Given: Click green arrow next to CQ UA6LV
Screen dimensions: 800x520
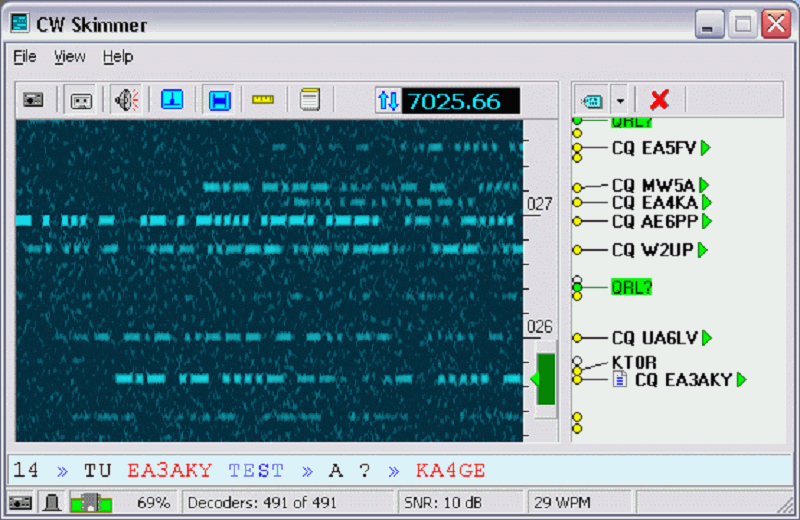Looking at the screenshot, I should pos(707,338).
